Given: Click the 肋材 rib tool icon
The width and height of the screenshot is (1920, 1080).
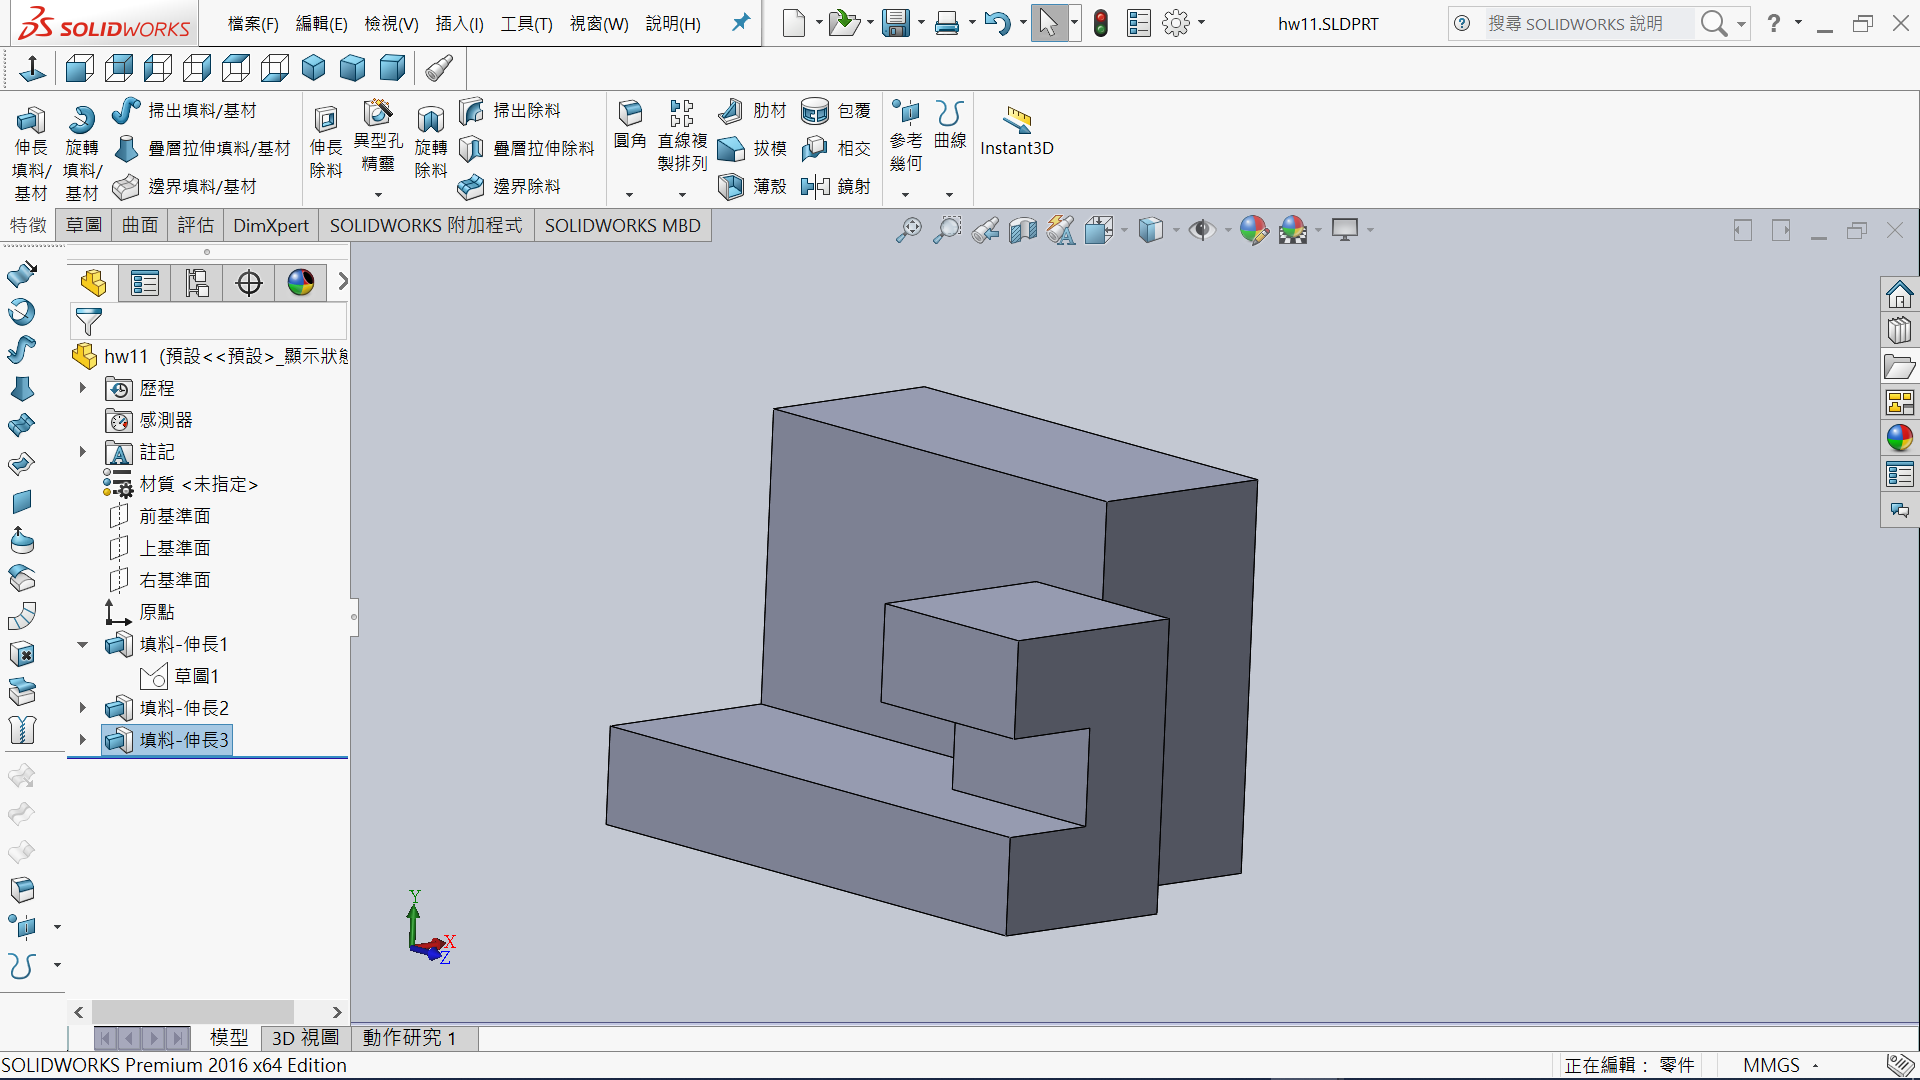Looking at the screenshot, I should [731, 111].
